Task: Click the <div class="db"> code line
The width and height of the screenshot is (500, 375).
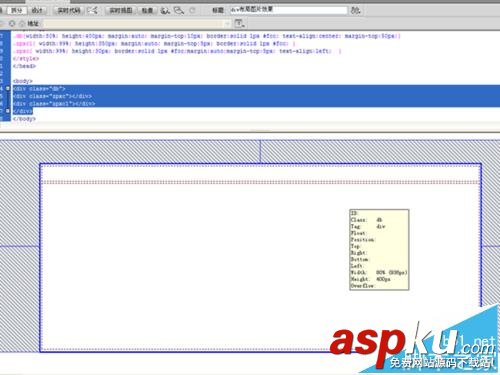Action: pyautogui.click(x=39, y=89)
